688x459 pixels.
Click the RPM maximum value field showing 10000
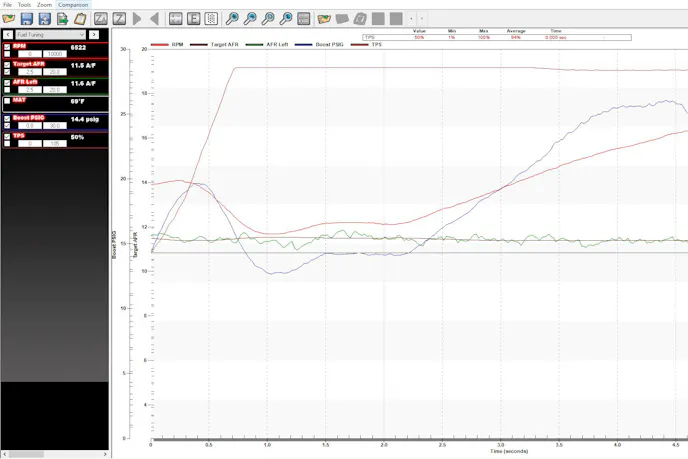pyautogui.click(x=53, y=53)
